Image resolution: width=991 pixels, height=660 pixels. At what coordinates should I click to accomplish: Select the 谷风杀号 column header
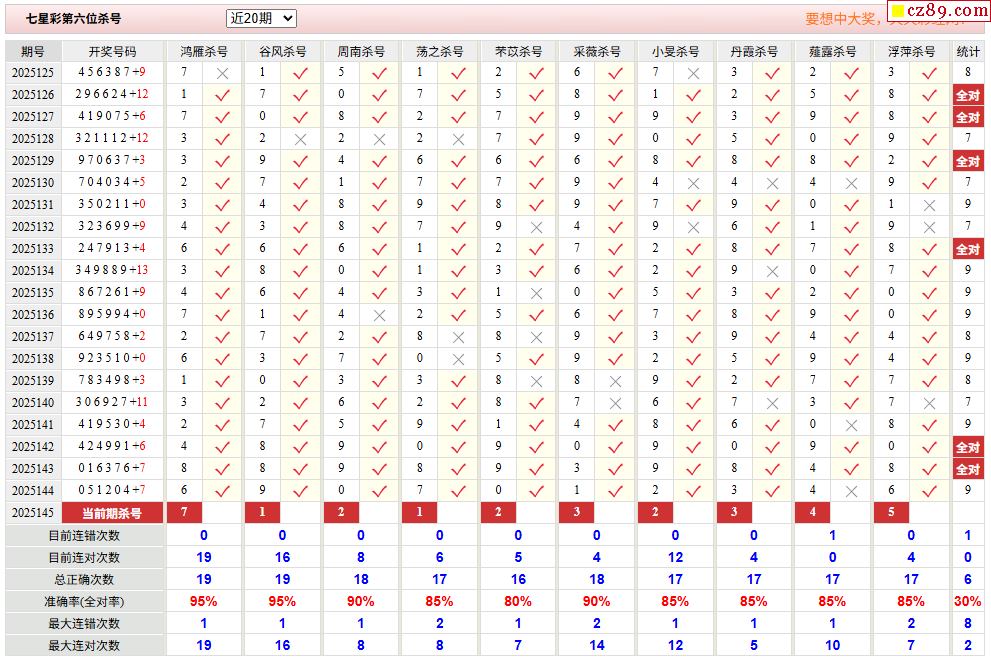point(283,52)
